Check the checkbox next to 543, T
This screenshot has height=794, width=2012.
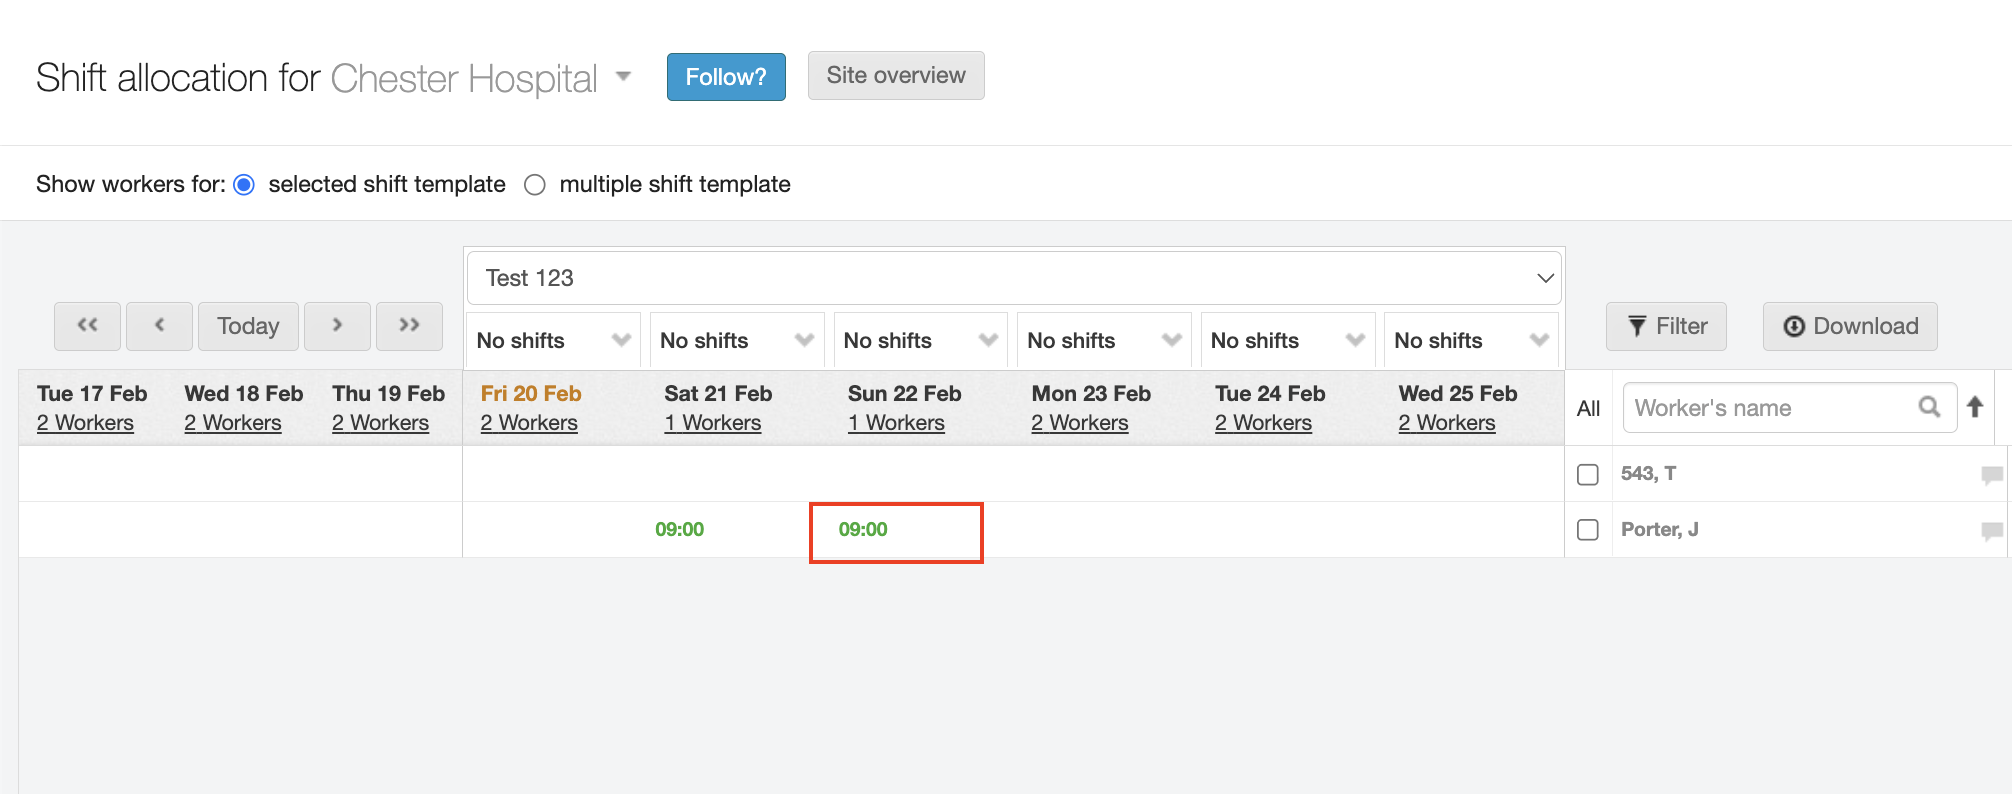click(x=1587, y=474)
